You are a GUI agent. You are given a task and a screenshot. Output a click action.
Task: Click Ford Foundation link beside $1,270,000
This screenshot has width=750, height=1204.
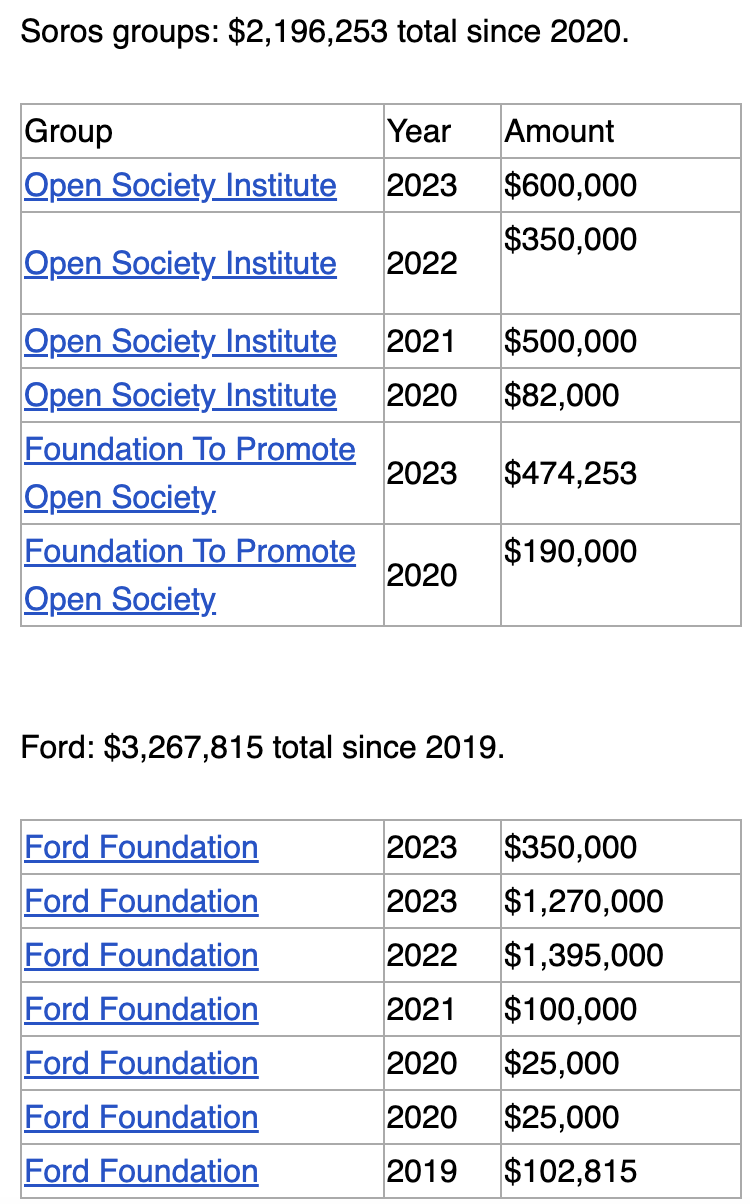pos(141,901)
